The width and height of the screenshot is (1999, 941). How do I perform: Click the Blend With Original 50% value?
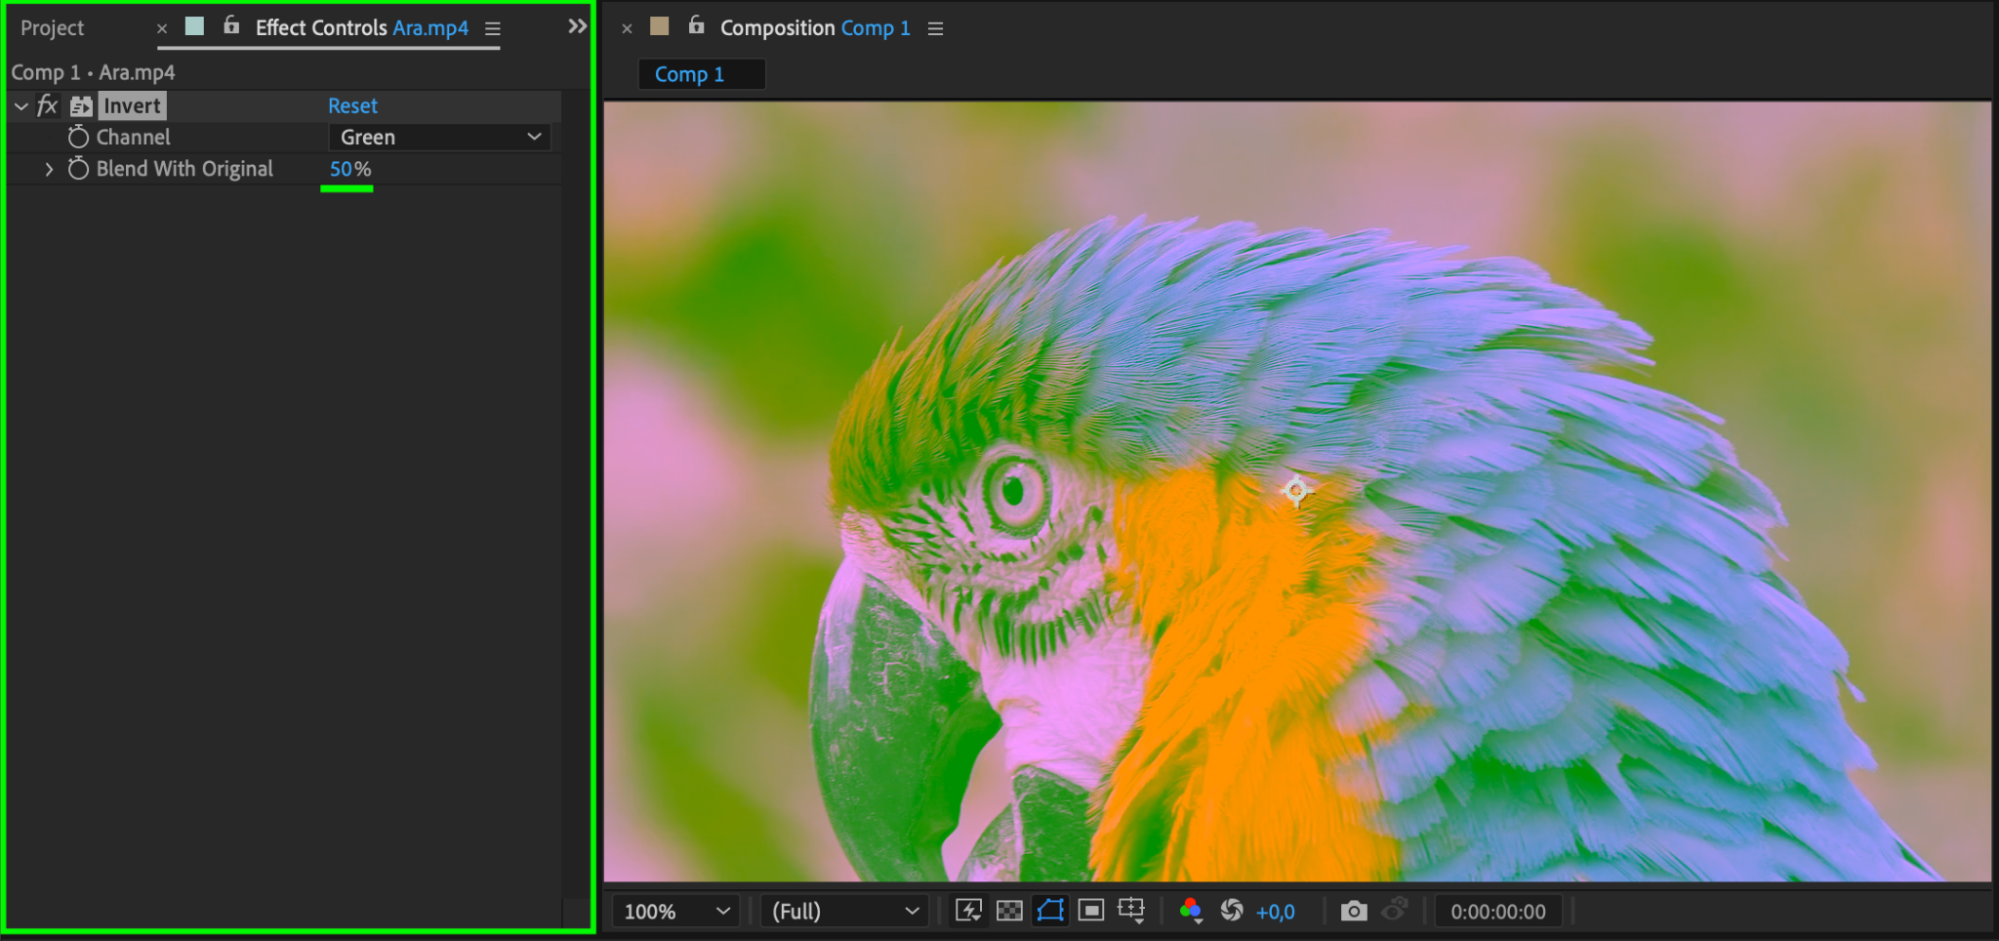pyautogui.click(x=341, y=169)
